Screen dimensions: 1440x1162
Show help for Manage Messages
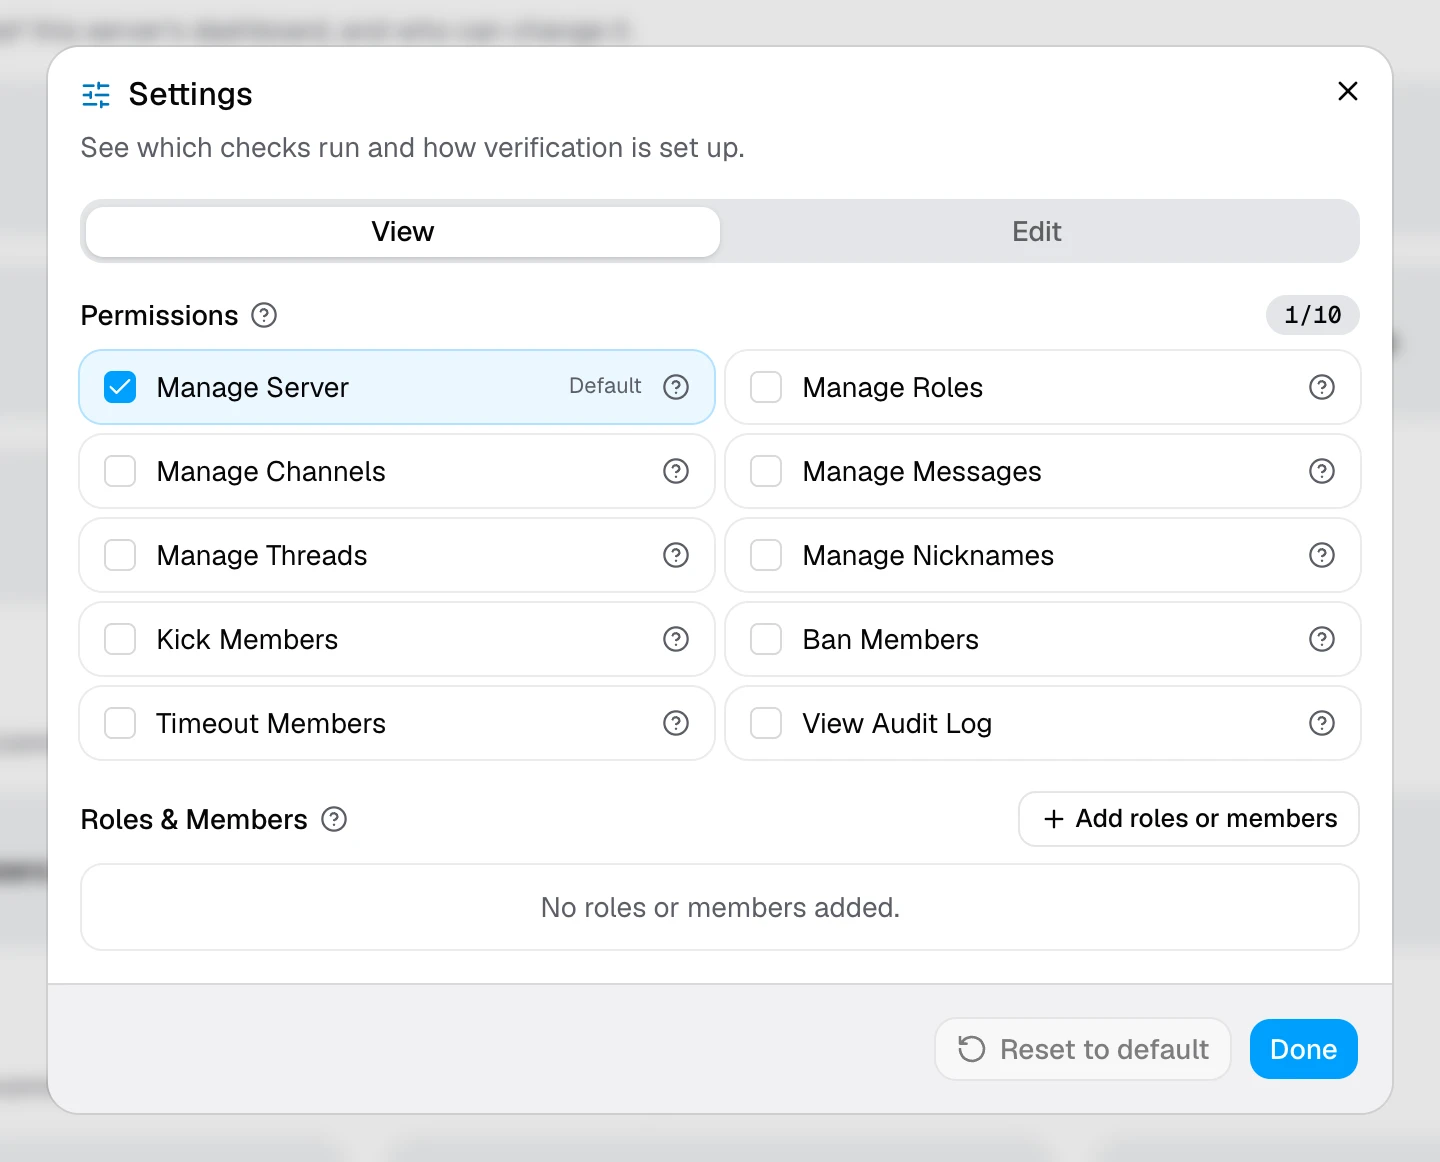[x=1322, y=471]
